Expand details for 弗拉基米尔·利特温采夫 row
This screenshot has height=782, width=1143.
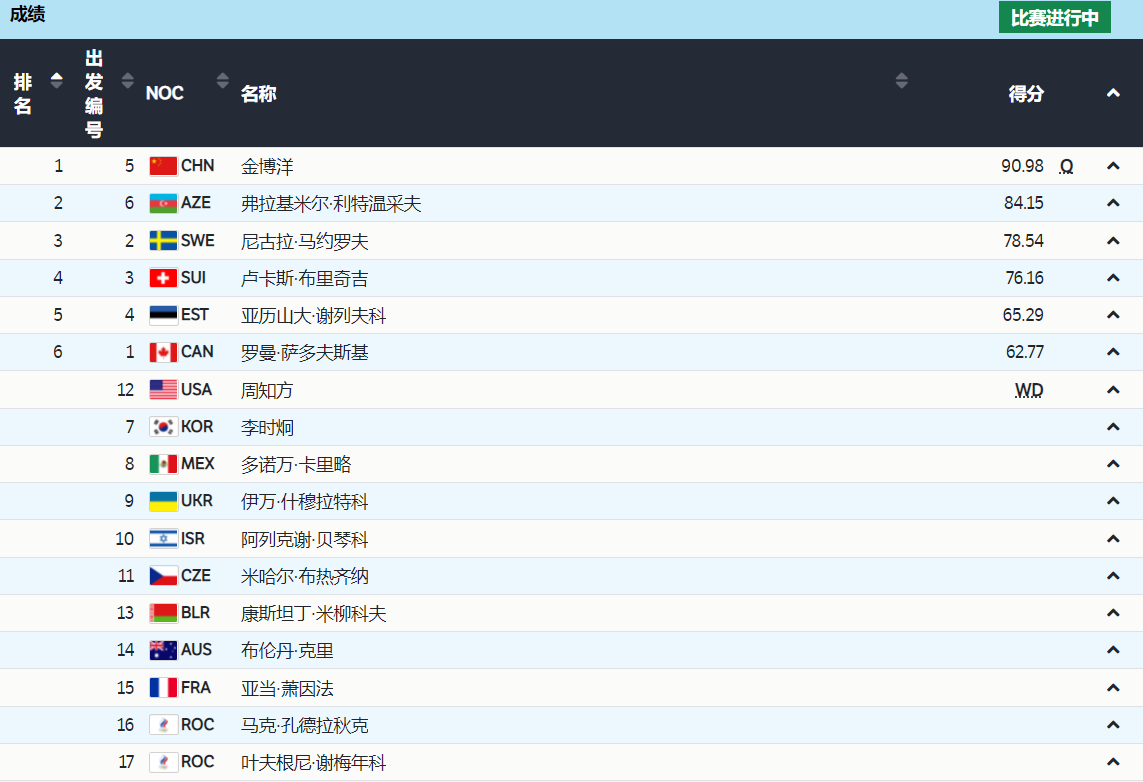(1112, 203)
